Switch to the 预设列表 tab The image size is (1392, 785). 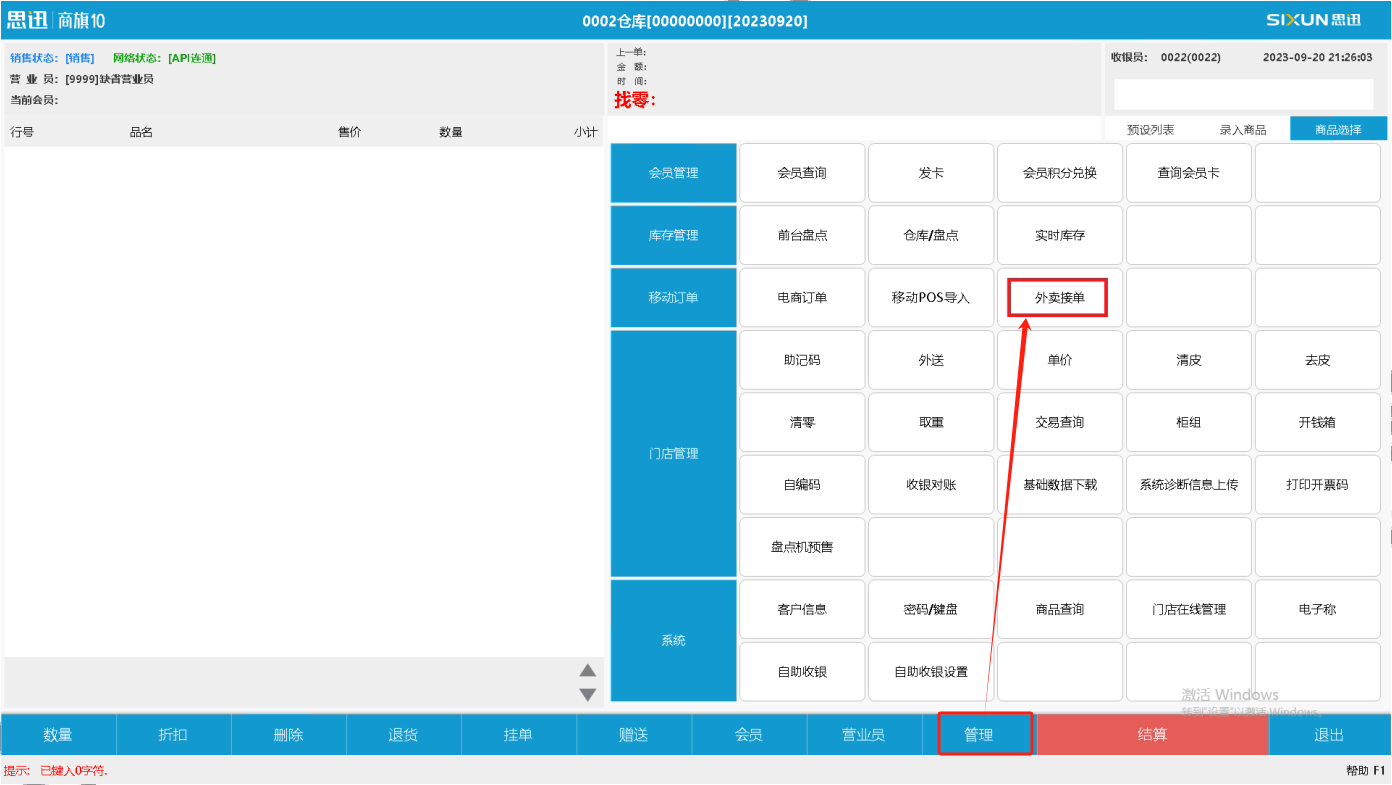(x=1150, y=129)
